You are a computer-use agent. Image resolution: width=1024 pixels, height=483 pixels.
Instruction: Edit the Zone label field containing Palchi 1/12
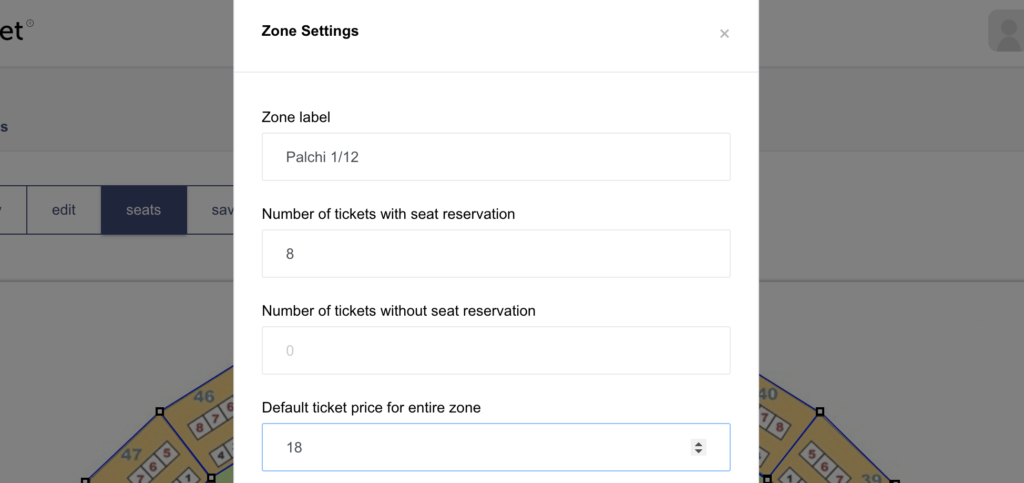point(496,157)
